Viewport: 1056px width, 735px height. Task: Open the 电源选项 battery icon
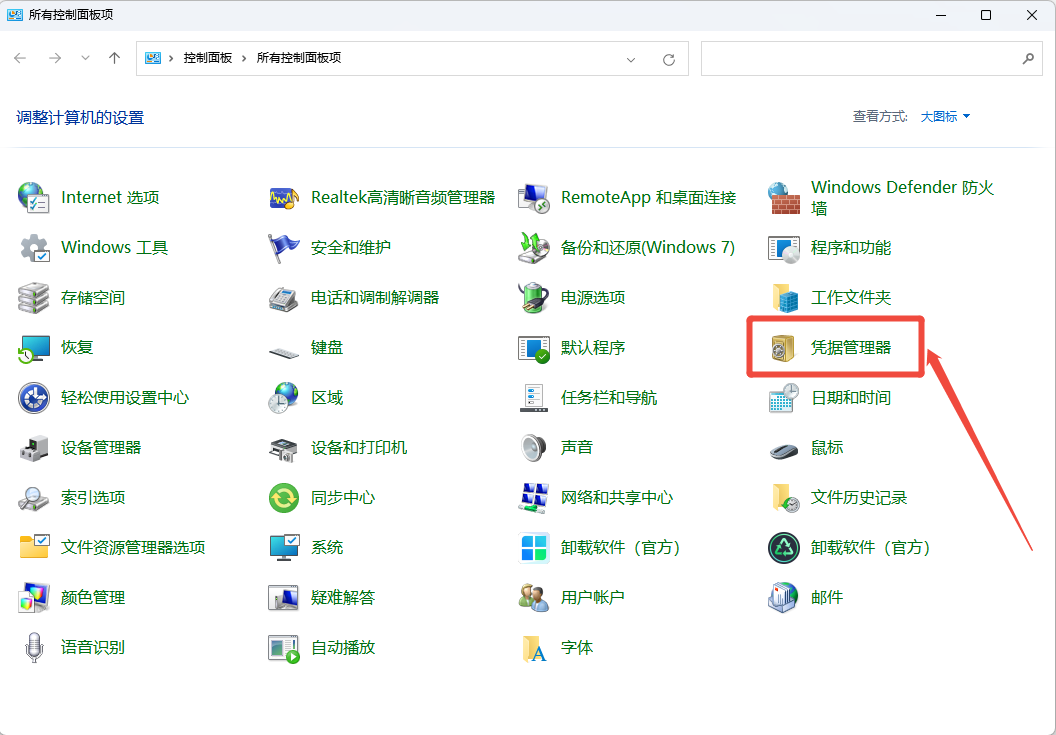point(533,298)
